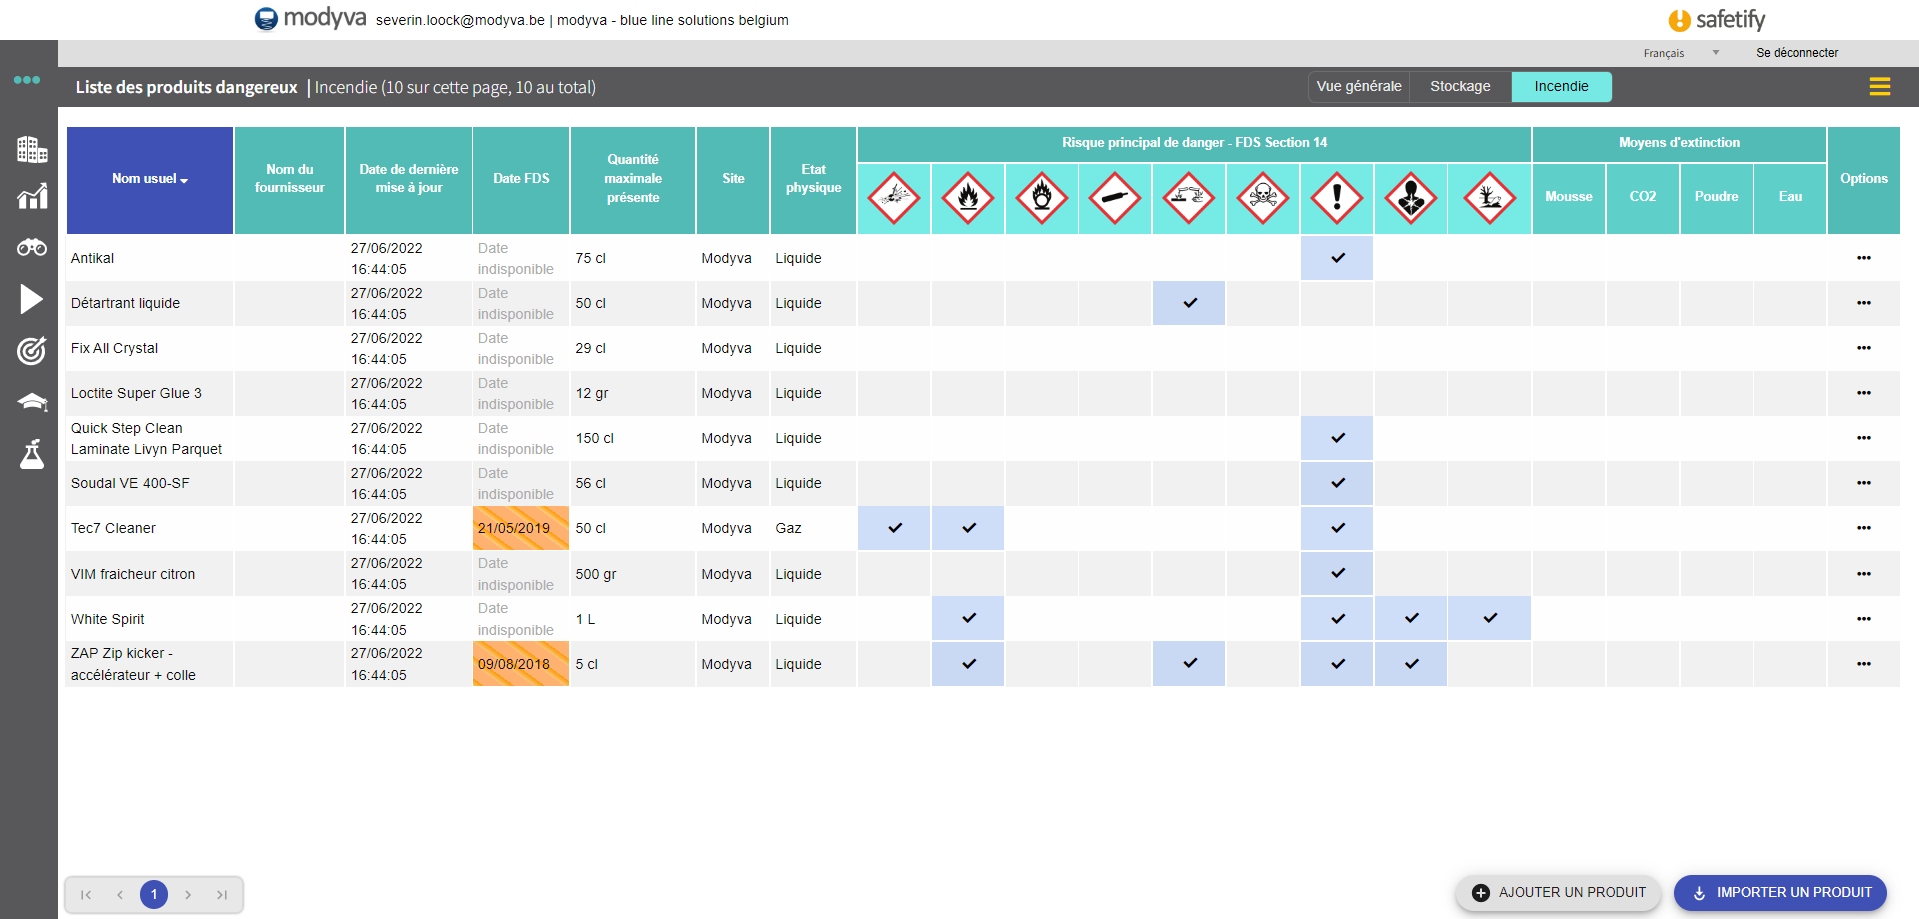
Task: Open the buildings icon in sidebar
Action: coord(32,149)
